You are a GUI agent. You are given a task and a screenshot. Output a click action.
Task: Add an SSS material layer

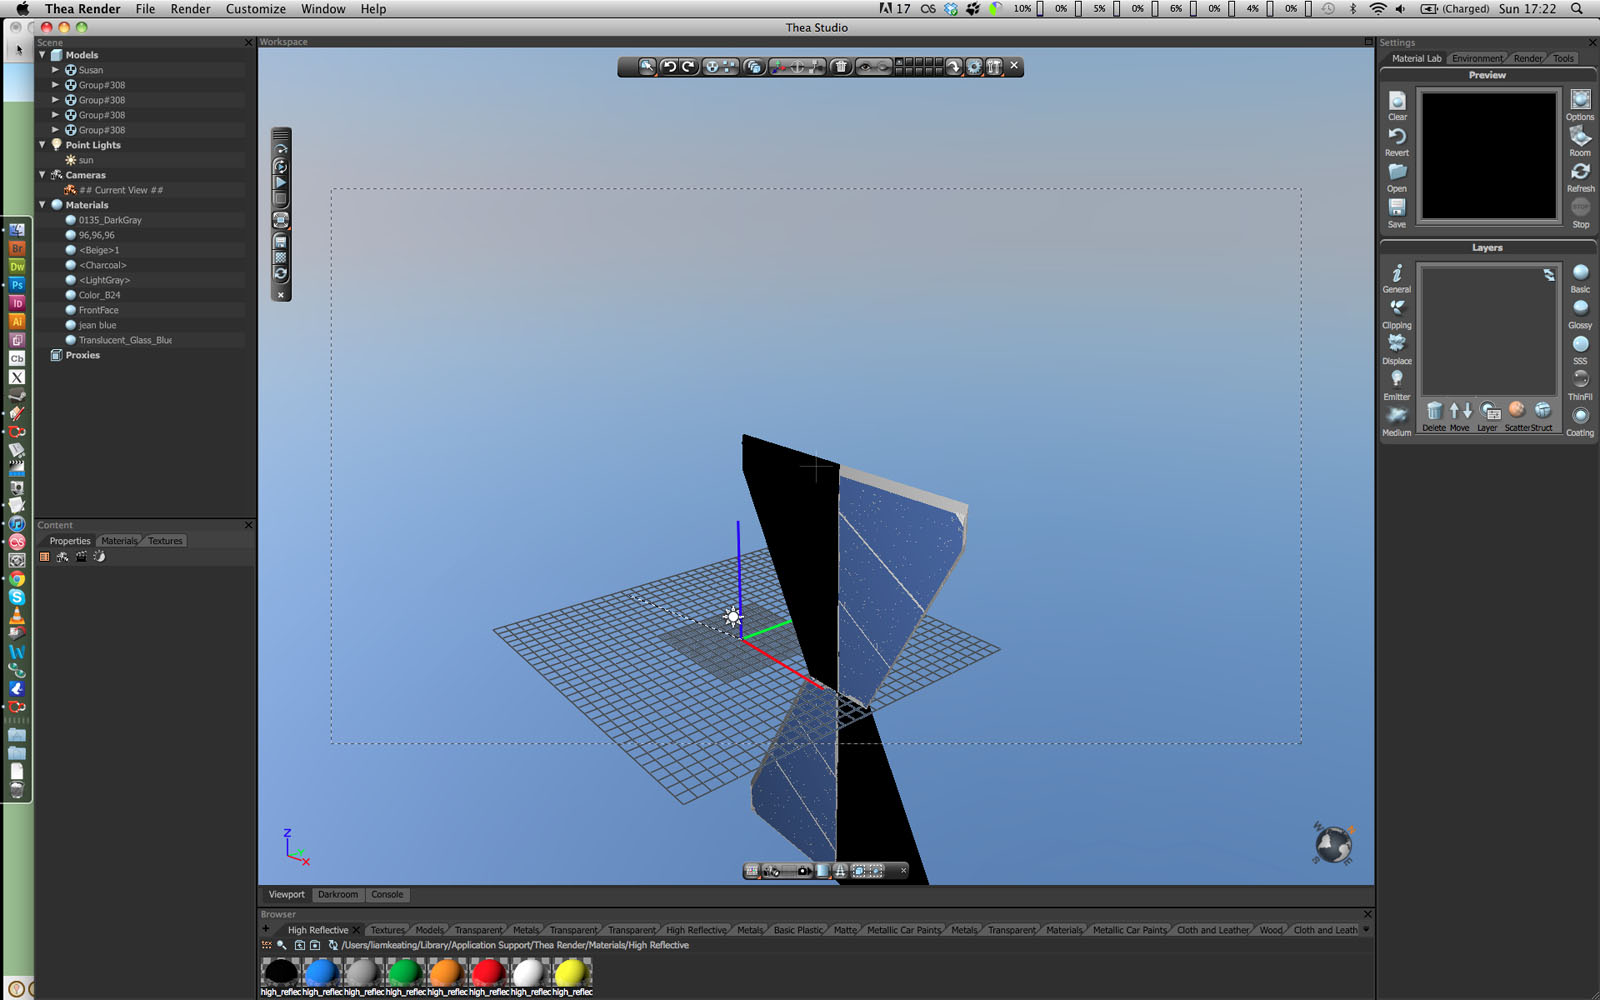tap(1580, 349)
